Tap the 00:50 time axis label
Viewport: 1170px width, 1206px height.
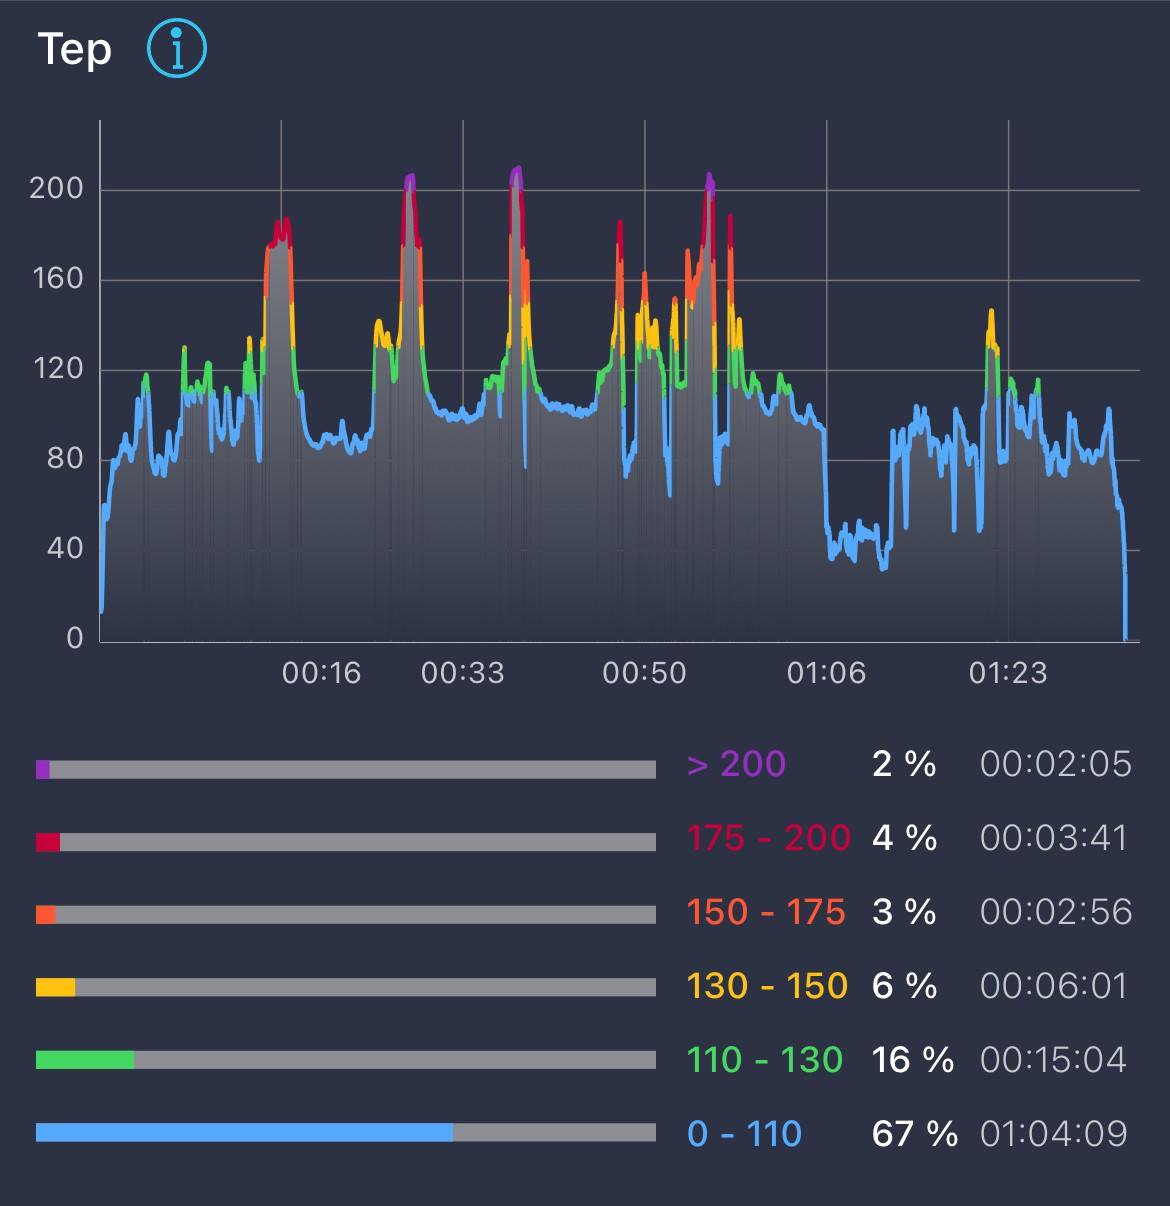pos(644,673)
